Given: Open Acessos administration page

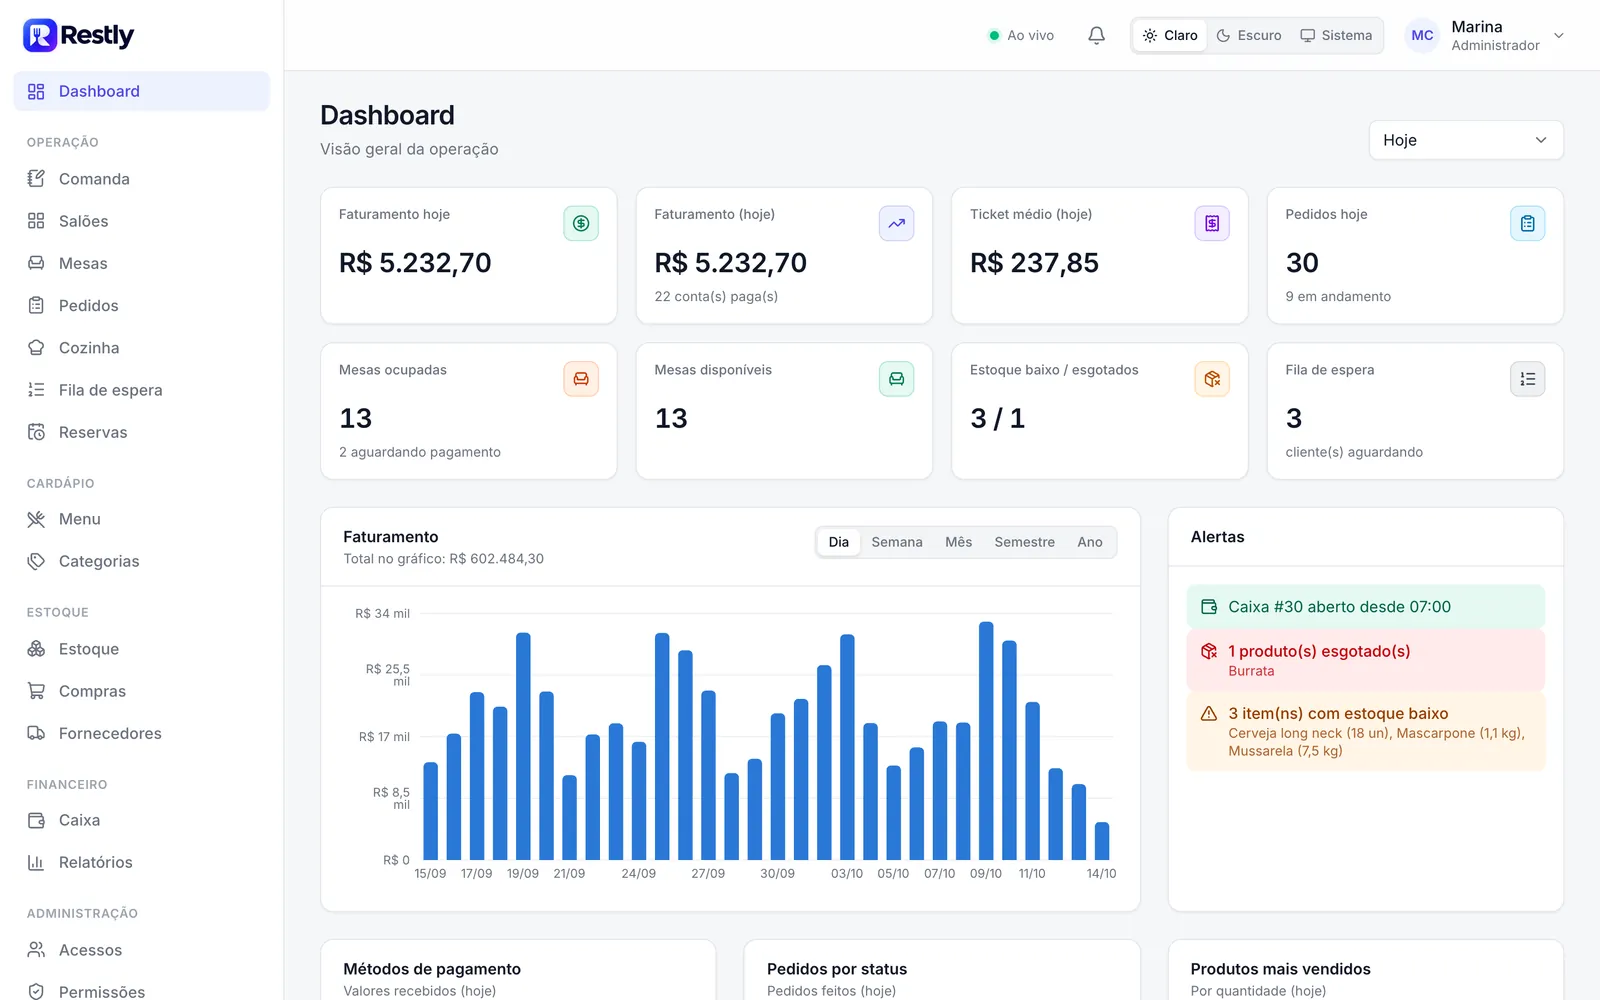Looking at the screenshot, I should click(142, 950).
